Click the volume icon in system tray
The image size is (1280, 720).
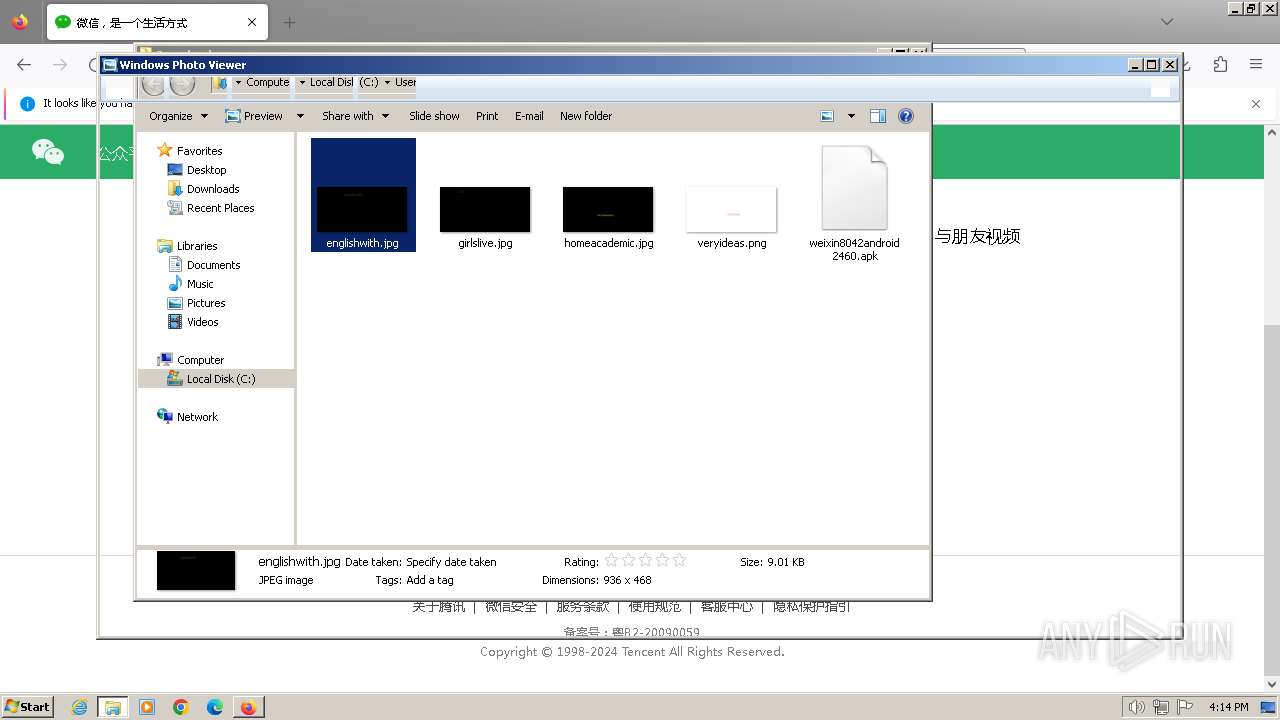1136,707
